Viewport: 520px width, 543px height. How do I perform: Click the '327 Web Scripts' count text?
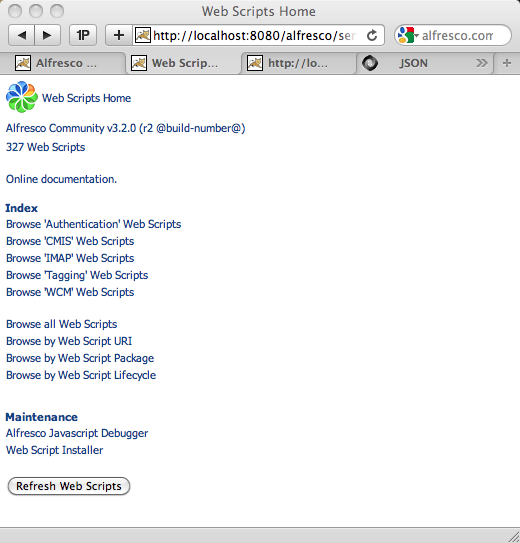click(45, 147)
